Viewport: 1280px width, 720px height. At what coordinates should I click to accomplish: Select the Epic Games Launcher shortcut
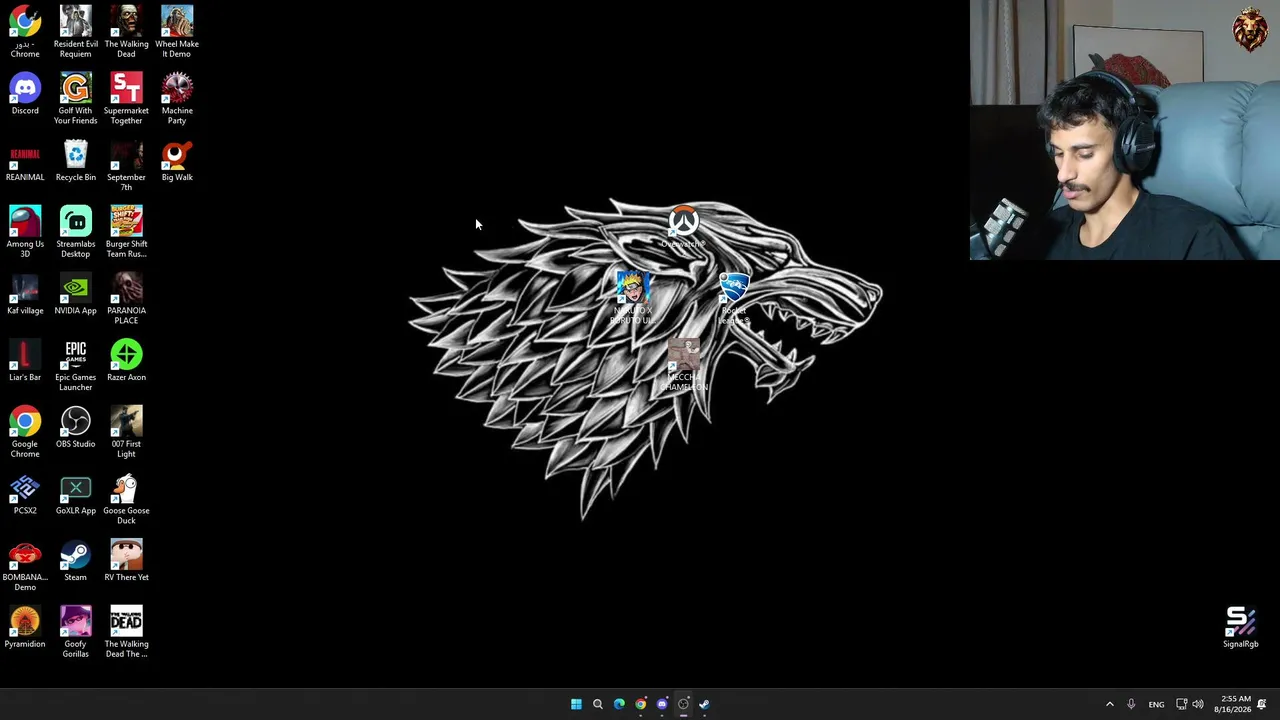click(x=76, y=366)
